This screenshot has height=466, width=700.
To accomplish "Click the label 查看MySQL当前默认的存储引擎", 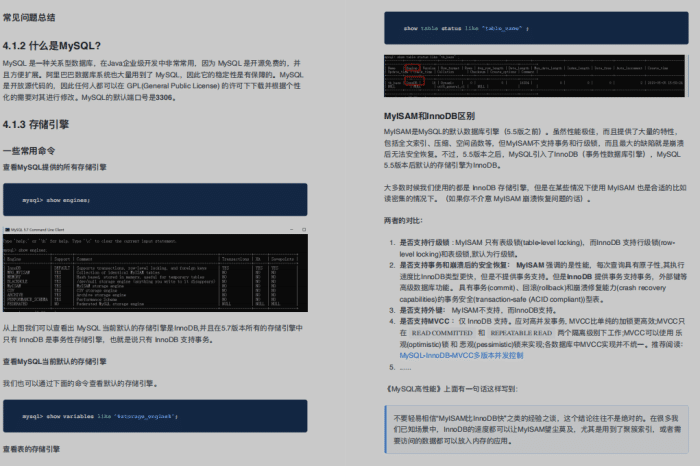I will pyautogui.click(x=54, y=362).
